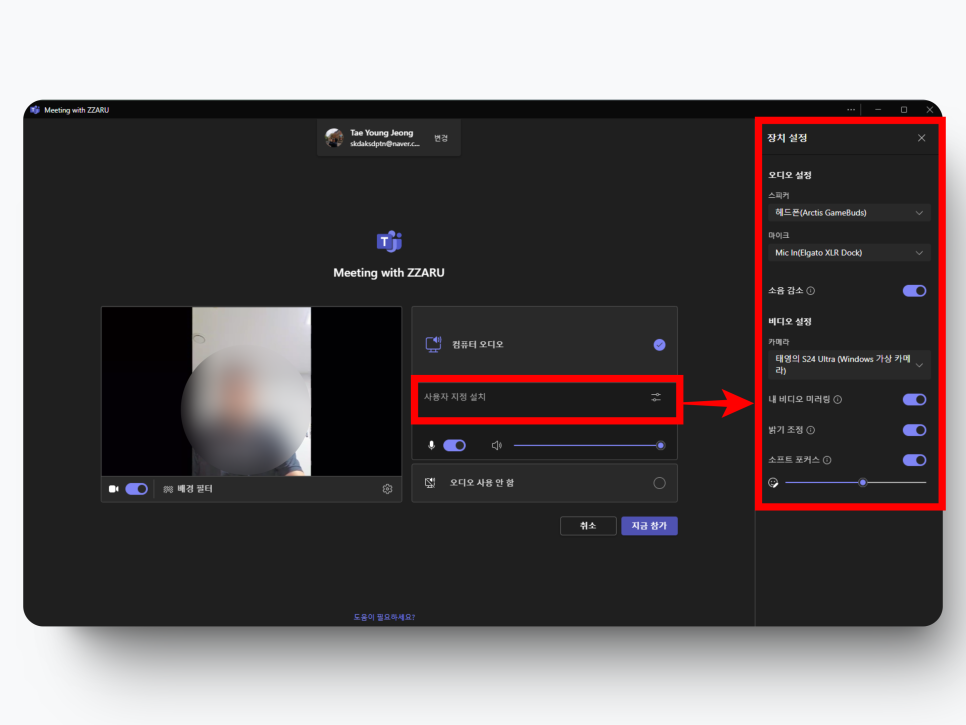Click the Meeting with ZZARU title text
This screenshot has width=966, height=725.
tap(389, 272)
